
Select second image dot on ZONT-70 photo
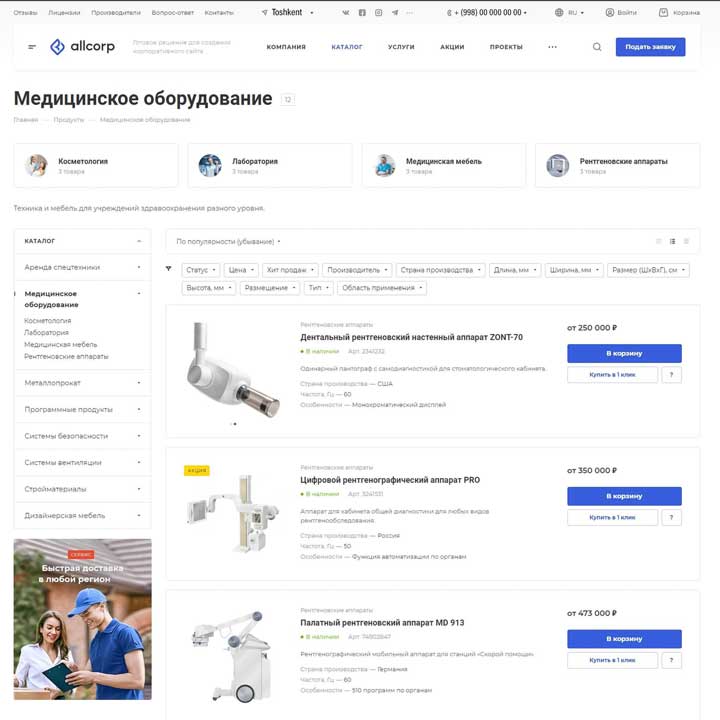(x=235, y=424)
